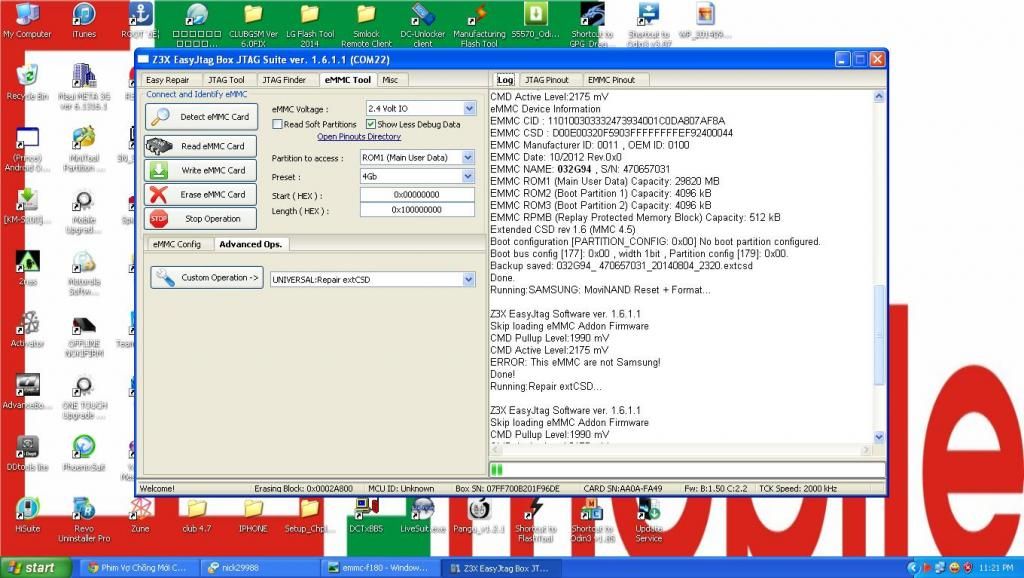Open the ODtools lite desktop icon
This screenshot has width=1024, height=578.
point(27,453)
